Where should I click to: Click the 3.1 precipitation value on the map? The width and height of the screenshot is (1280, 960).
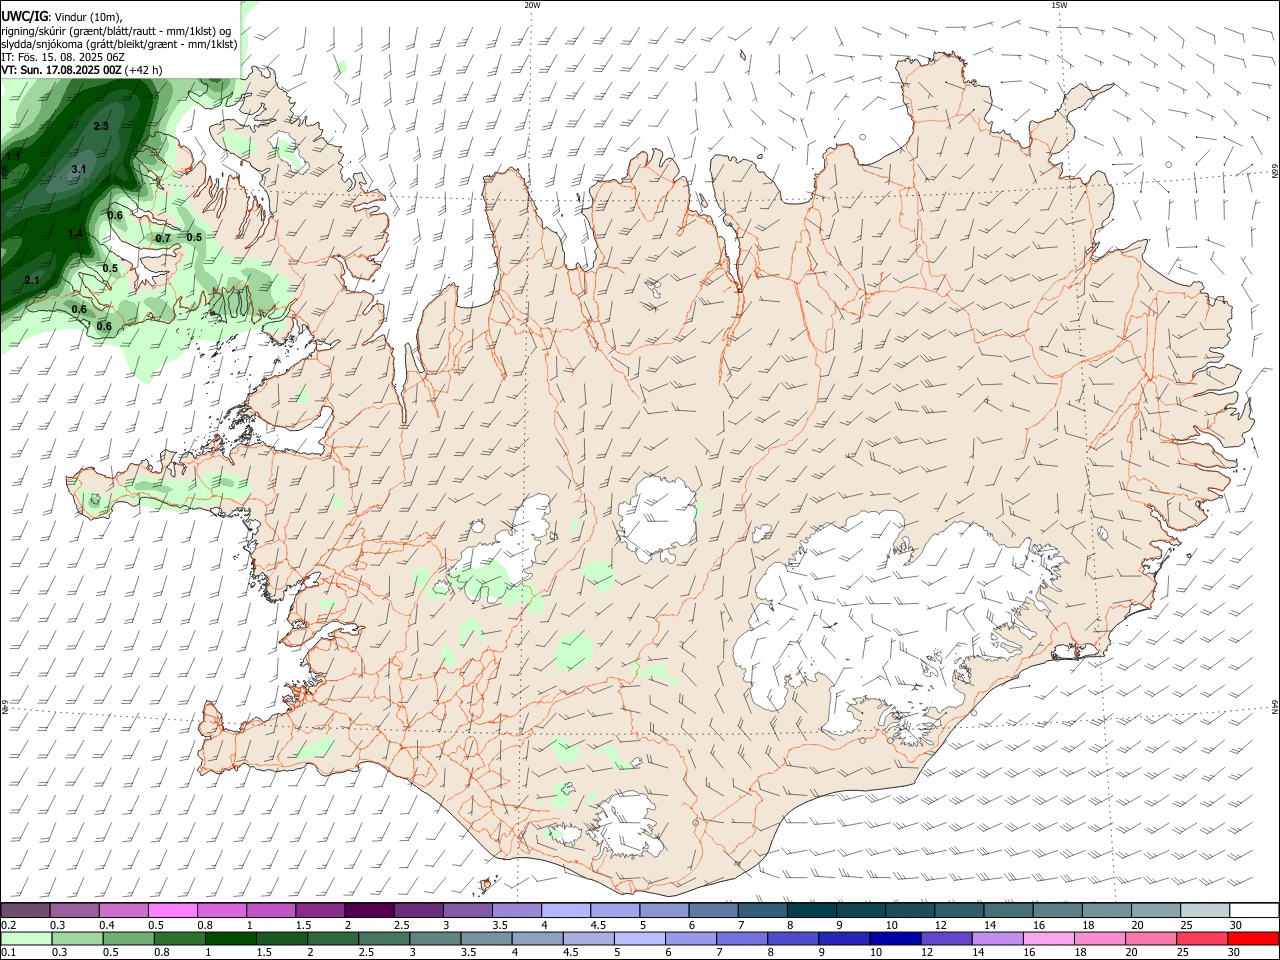click(x=79, y=170)
